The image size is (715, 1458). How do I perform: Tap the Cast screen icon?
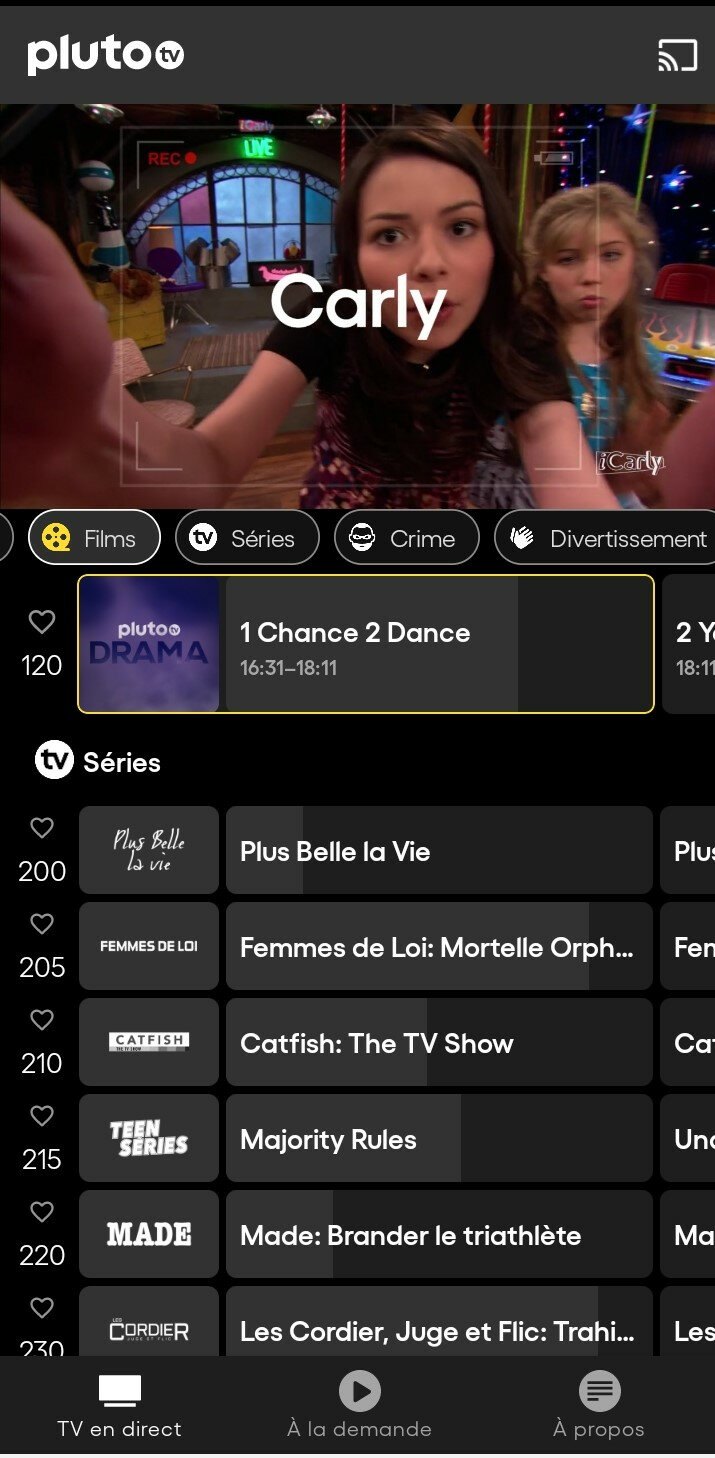tap(677, 55)
